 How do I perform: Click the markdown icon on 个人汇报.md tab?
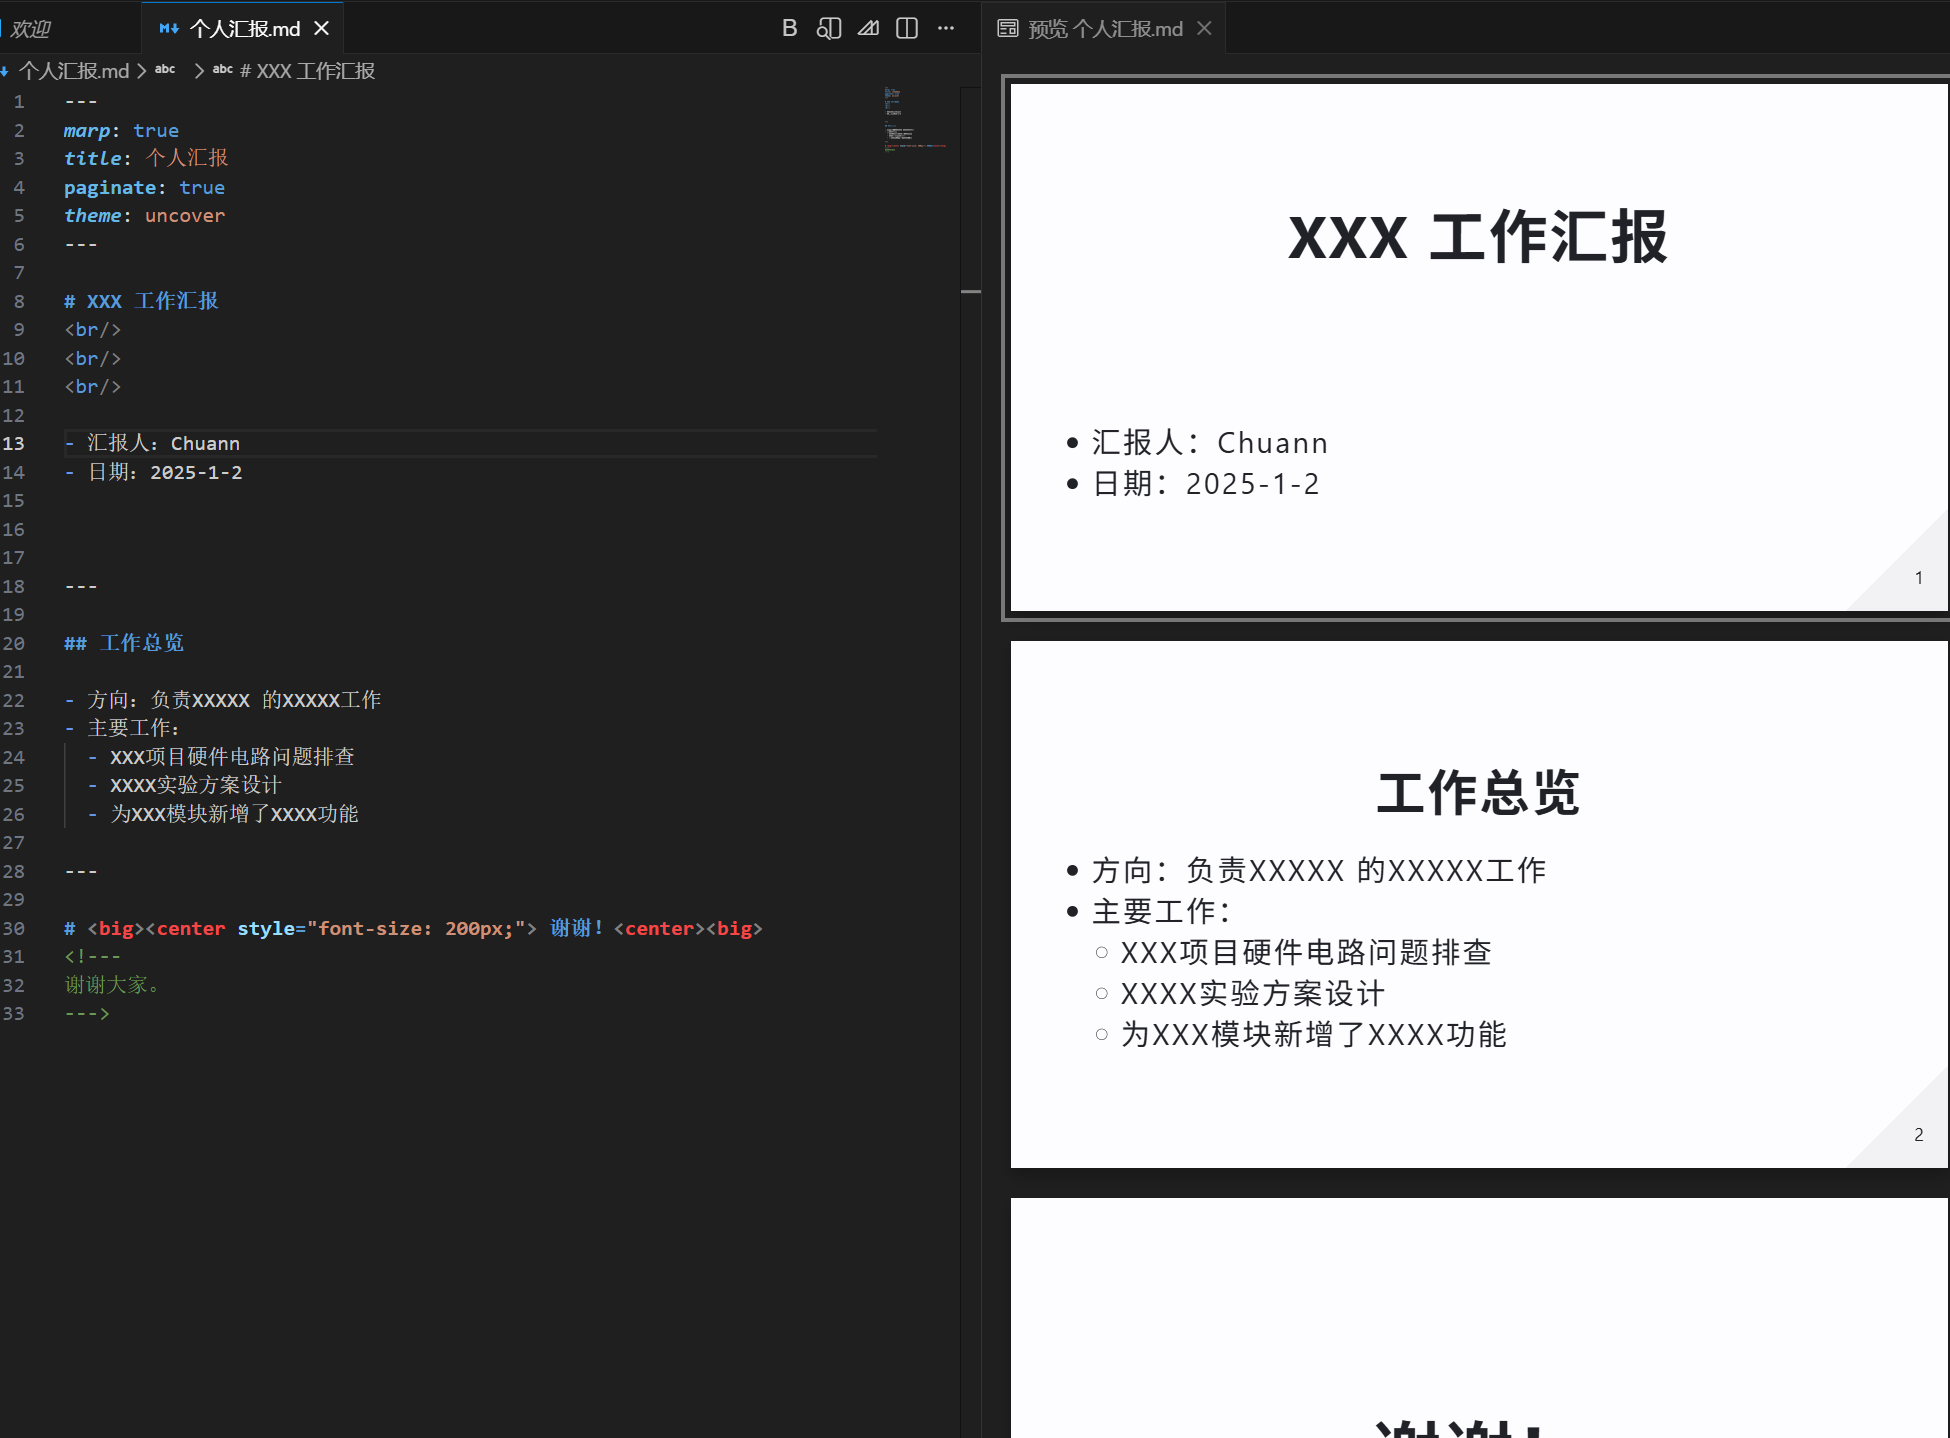(x=169, y=29)
